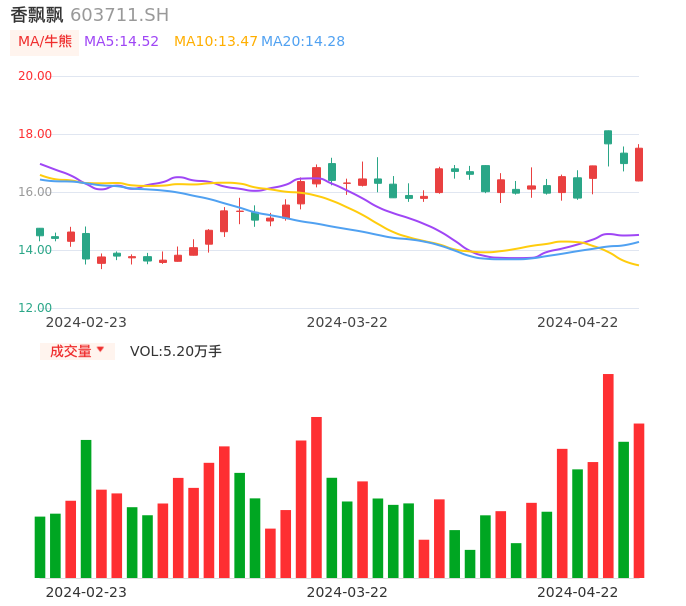Click the VOL:5.20万手 volume readout
The image size is (686, 606).
[x=175, y=351]
